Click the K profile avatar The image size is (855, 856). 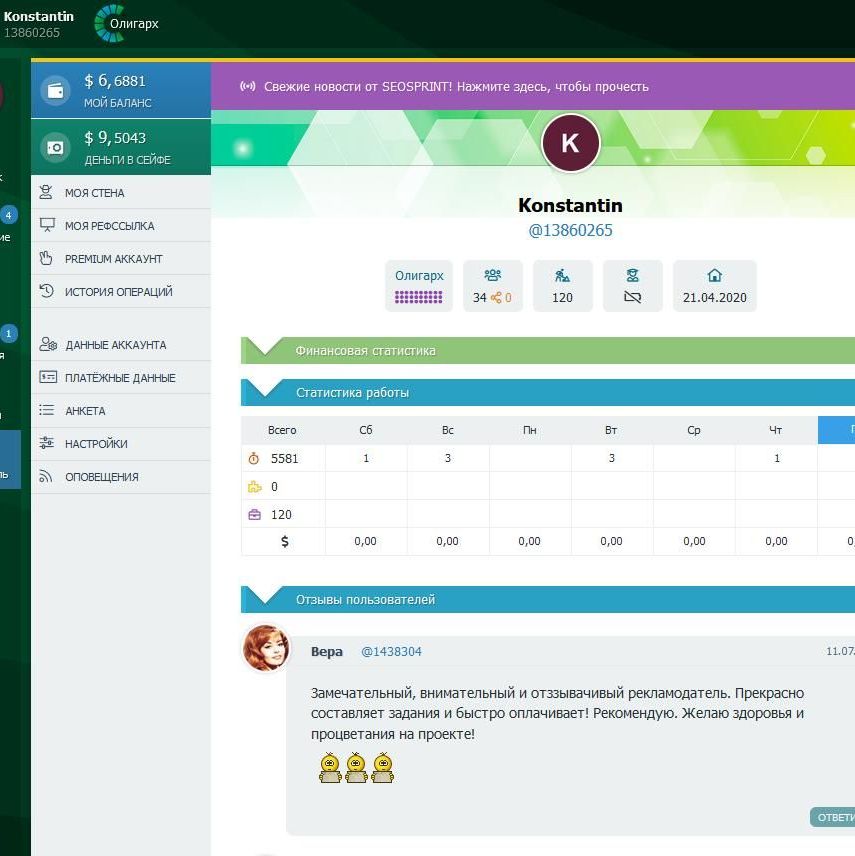point(570,143)
